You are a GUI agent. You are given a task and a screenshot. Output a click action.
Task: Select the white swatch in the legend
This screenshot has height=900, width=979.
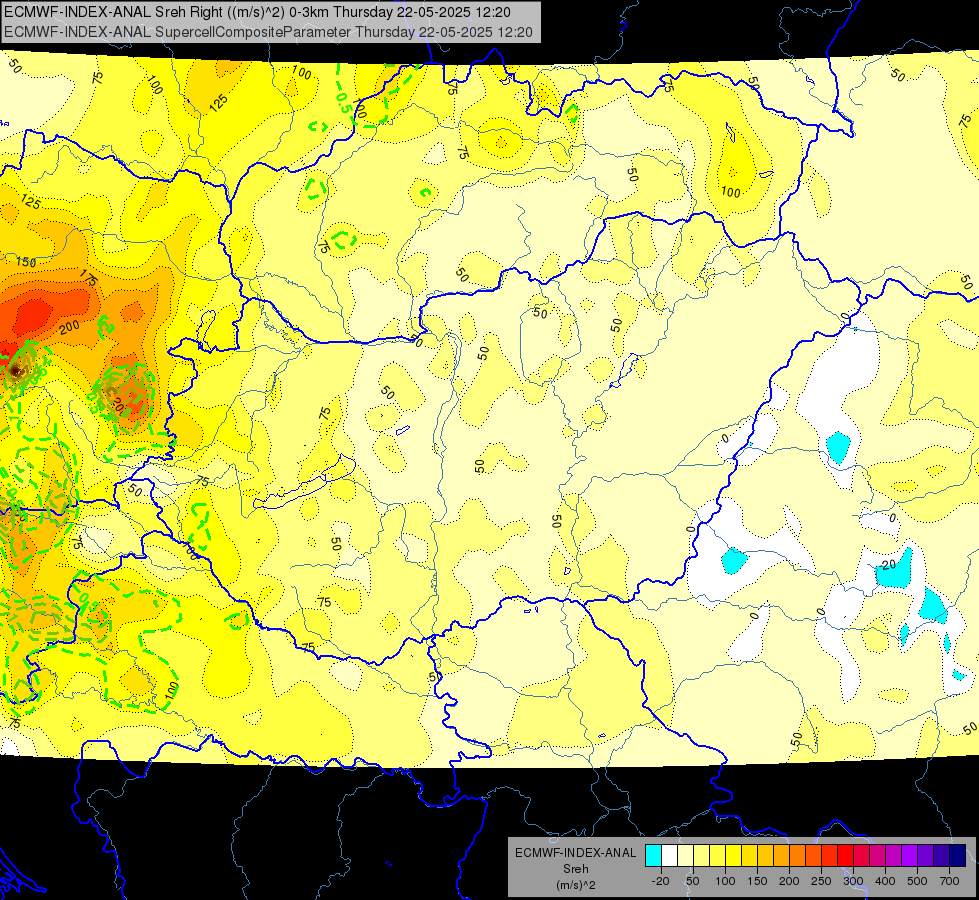coord(669,855)
